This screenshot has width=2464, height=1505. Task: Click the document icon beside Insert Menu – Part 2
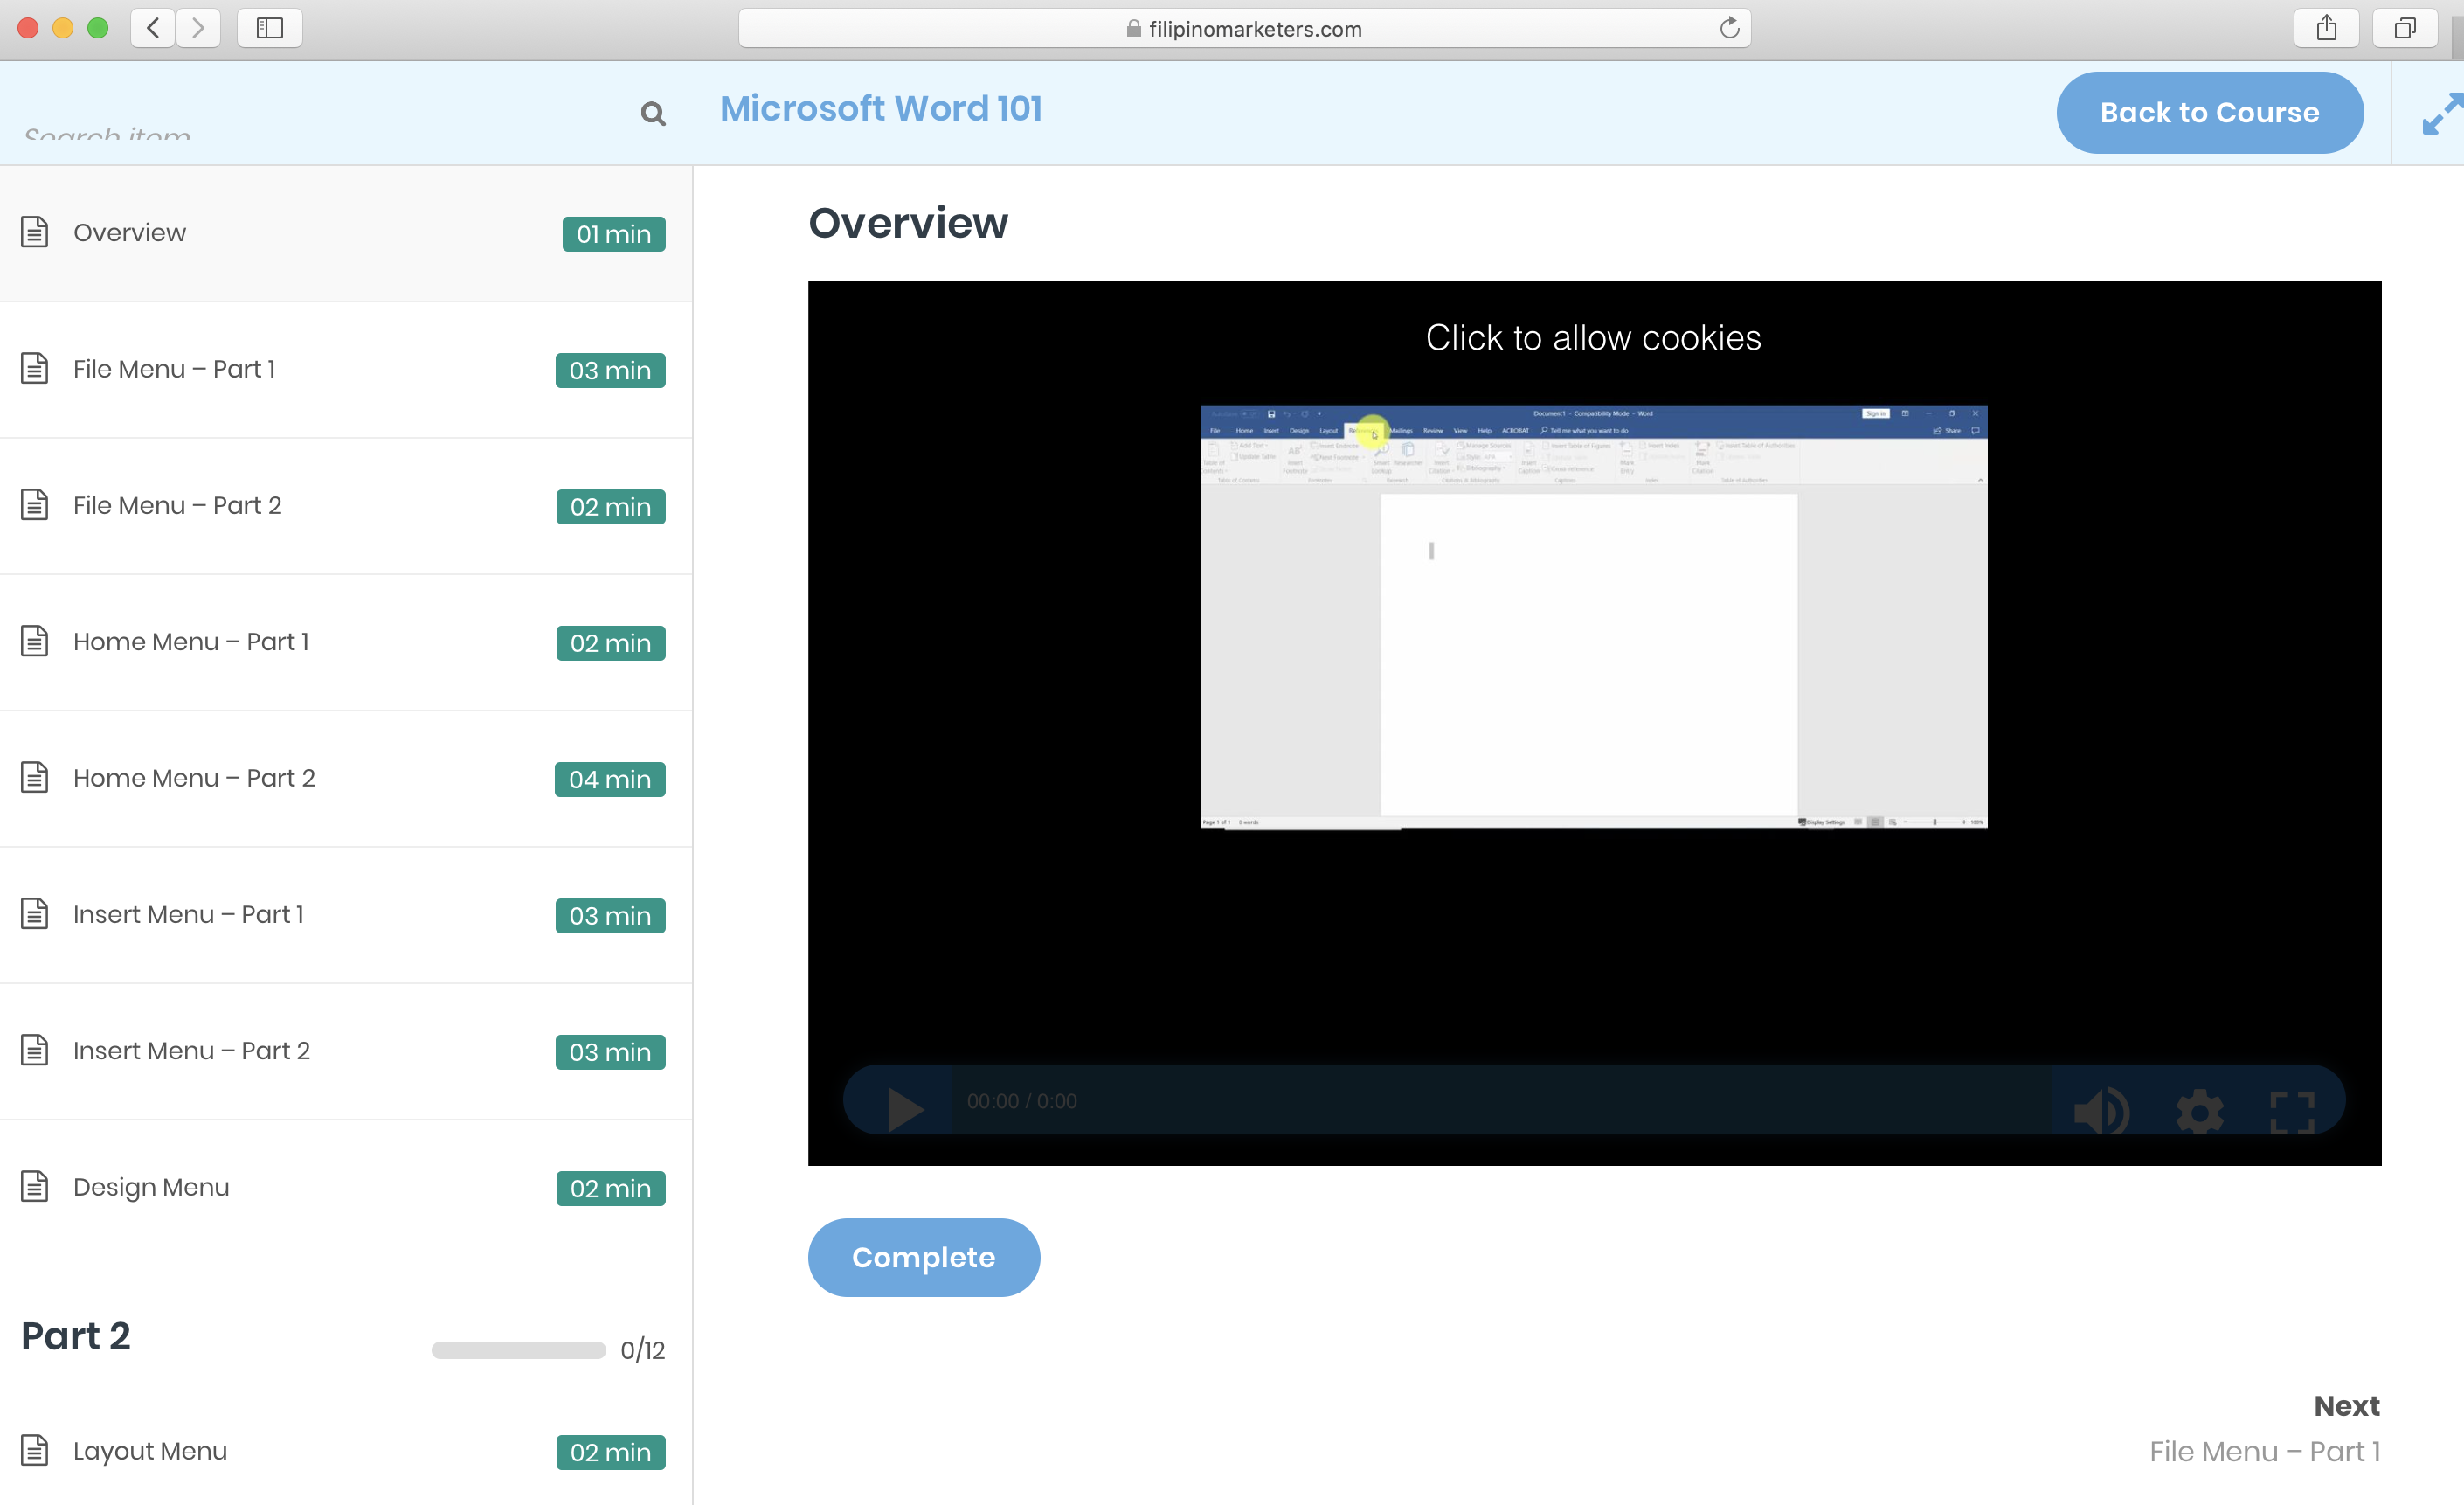click(35, 1050)
